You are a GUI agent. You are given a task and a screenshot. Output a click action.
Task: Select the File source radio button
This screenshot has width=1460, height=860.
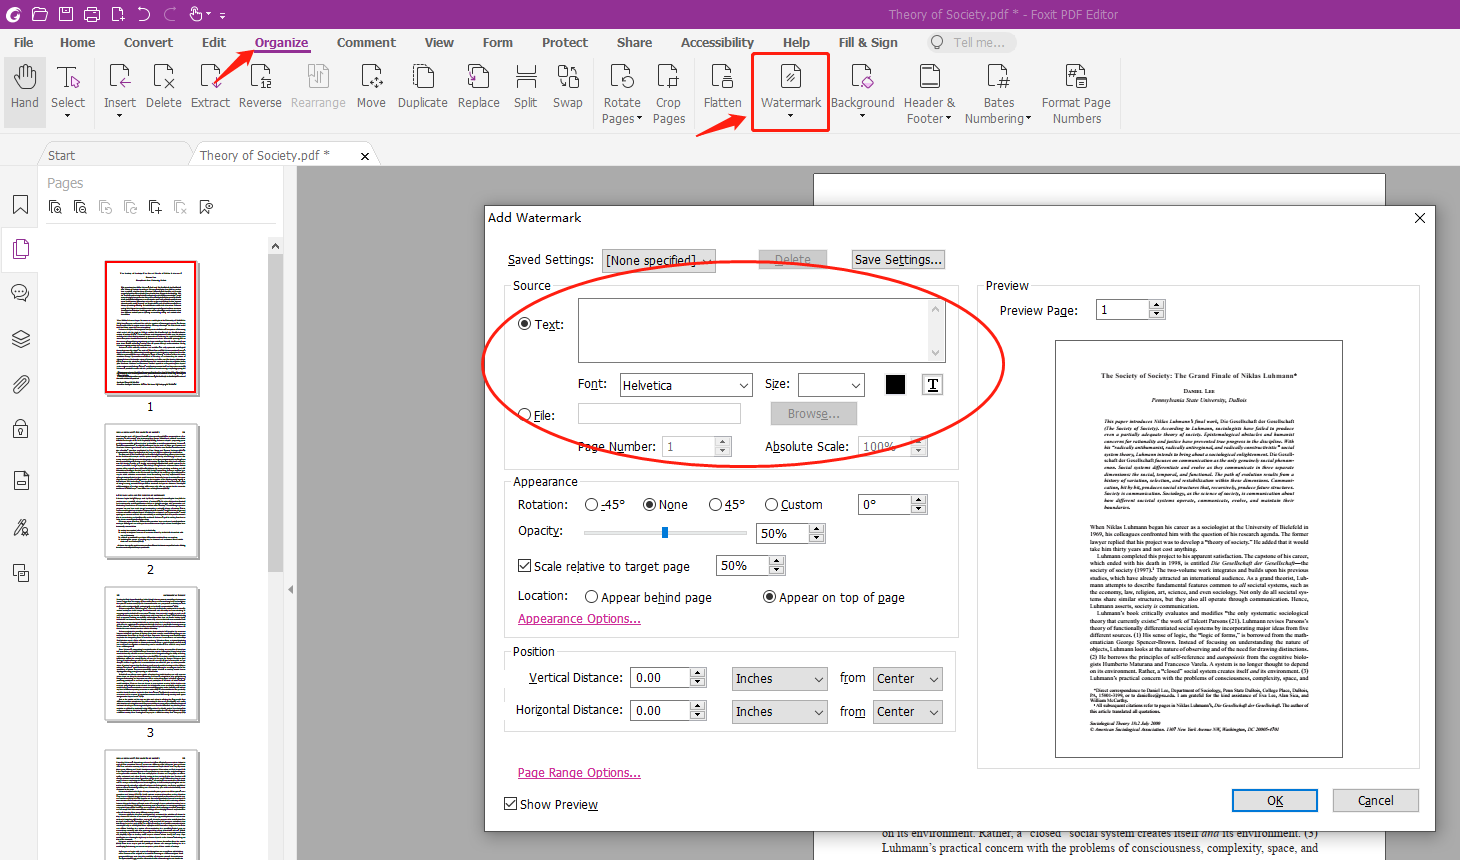525,415
